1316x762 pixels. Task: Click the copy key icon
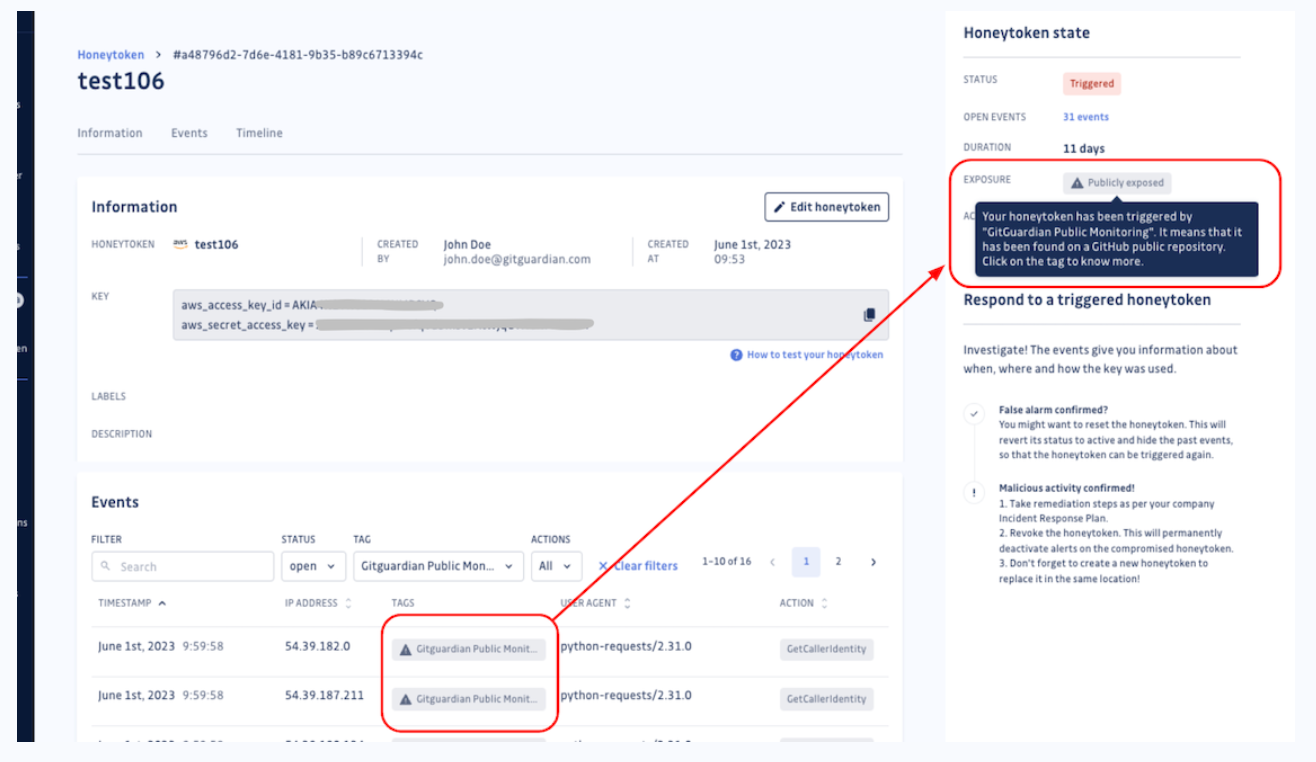point(869,315)
